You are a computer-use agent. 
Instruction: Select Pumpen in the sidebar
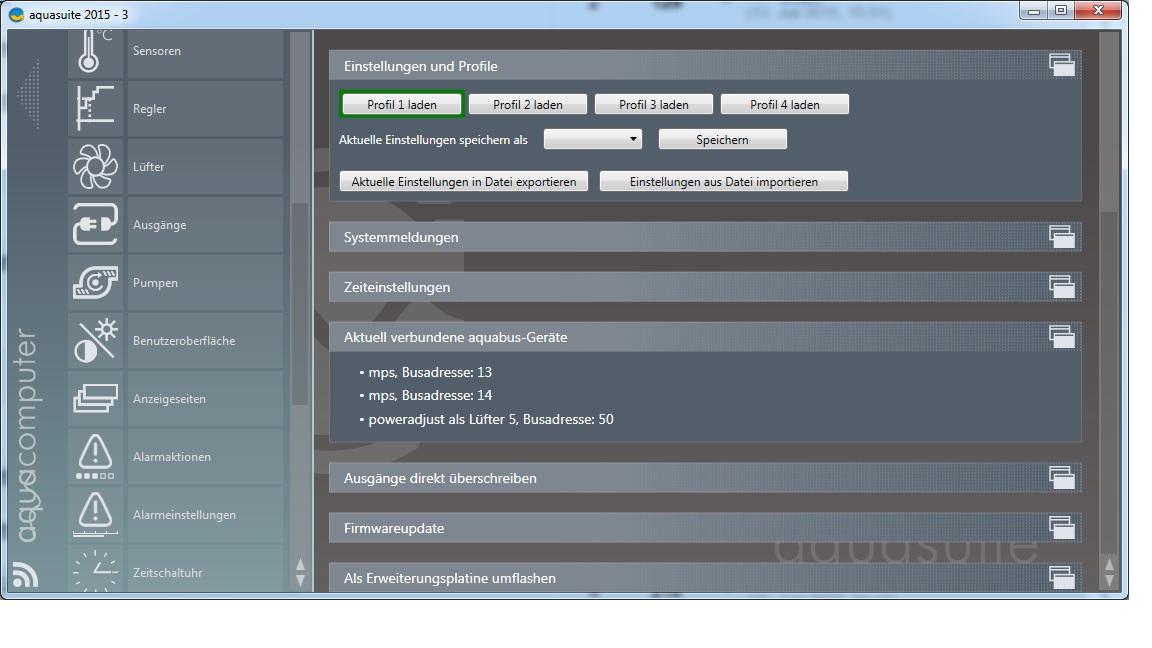tap(206, 283)
